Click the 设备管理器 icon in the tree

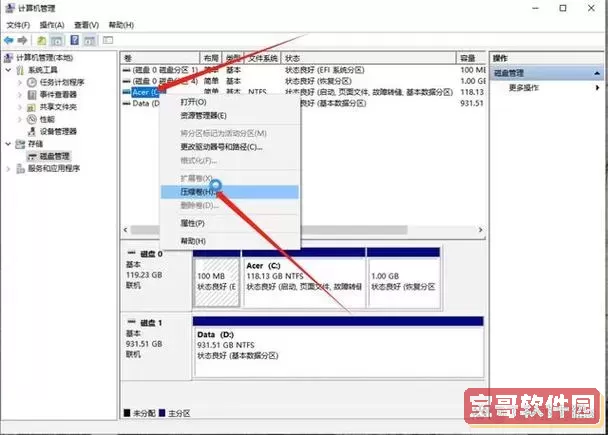point(32,131)
